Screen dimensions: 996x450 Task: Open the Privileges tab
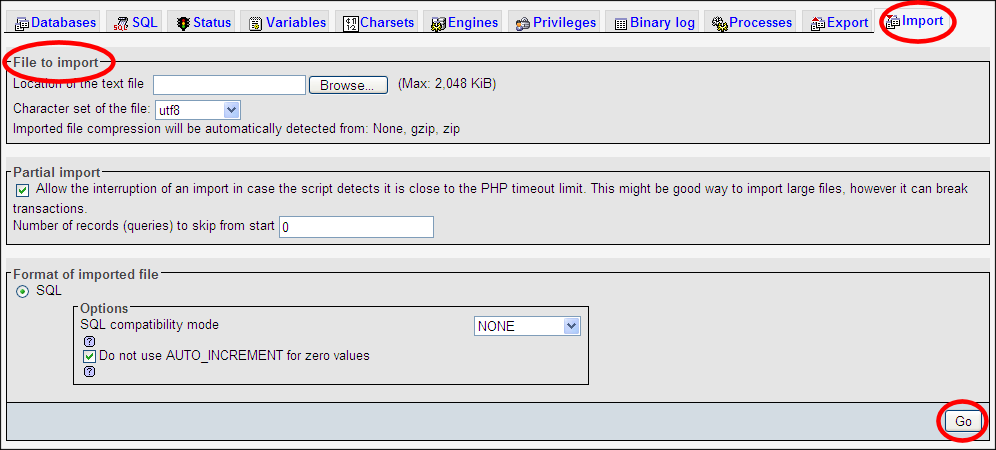(x=556, y=22)
